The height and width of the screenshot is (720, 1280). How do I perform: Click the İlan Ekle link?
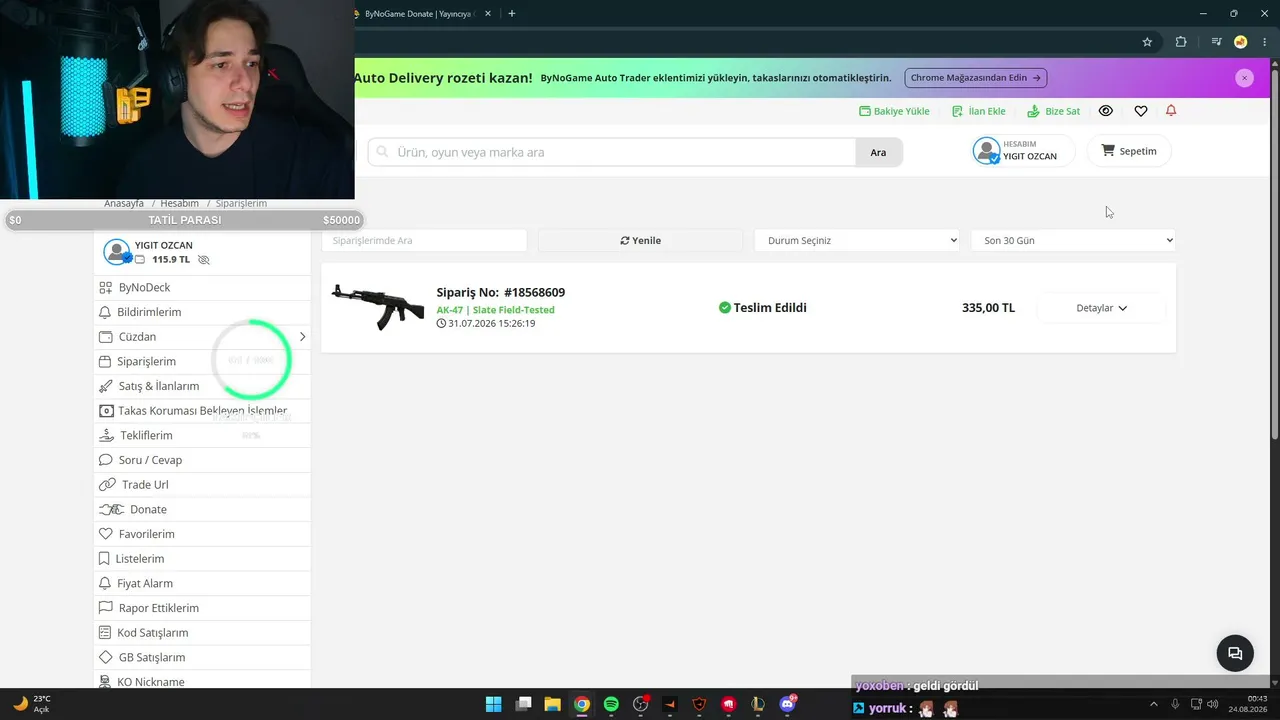(979, 111)
